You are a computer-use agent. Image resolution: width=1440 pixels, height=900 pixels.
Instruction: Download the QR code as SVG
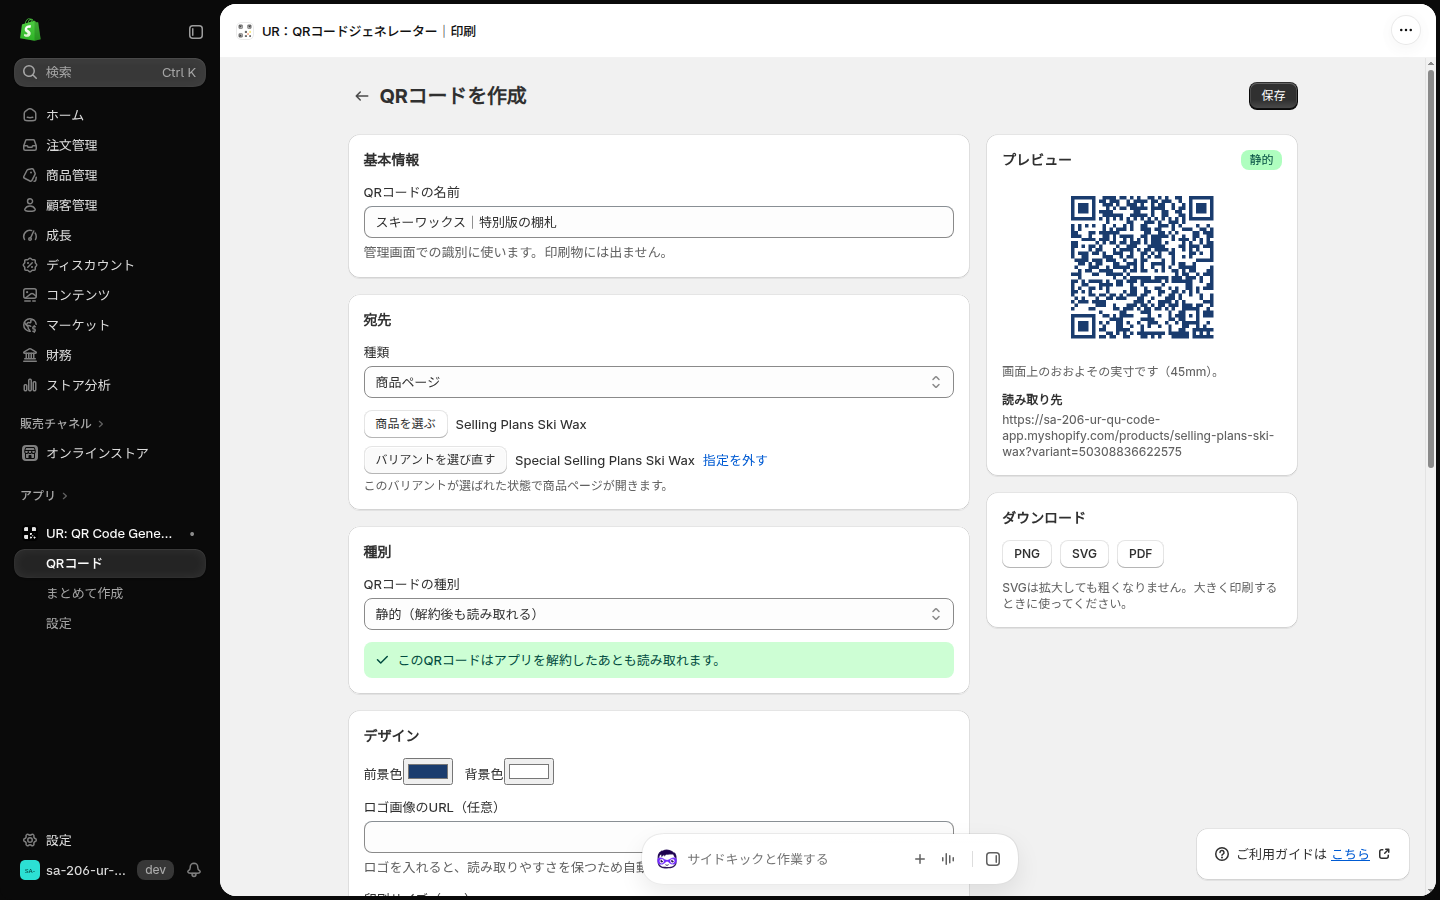pyautogui.click(x=1084, y=554)
